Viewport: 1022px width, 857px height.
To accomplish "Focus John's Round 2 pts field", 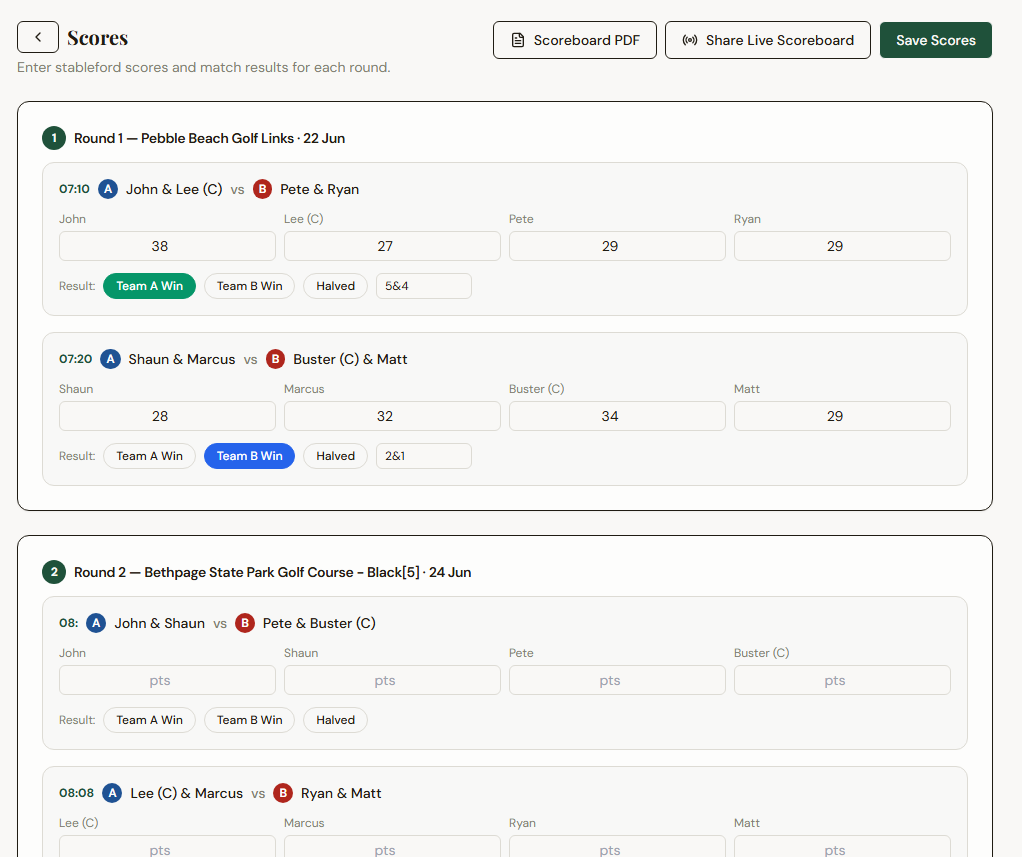I will [168, 680].
